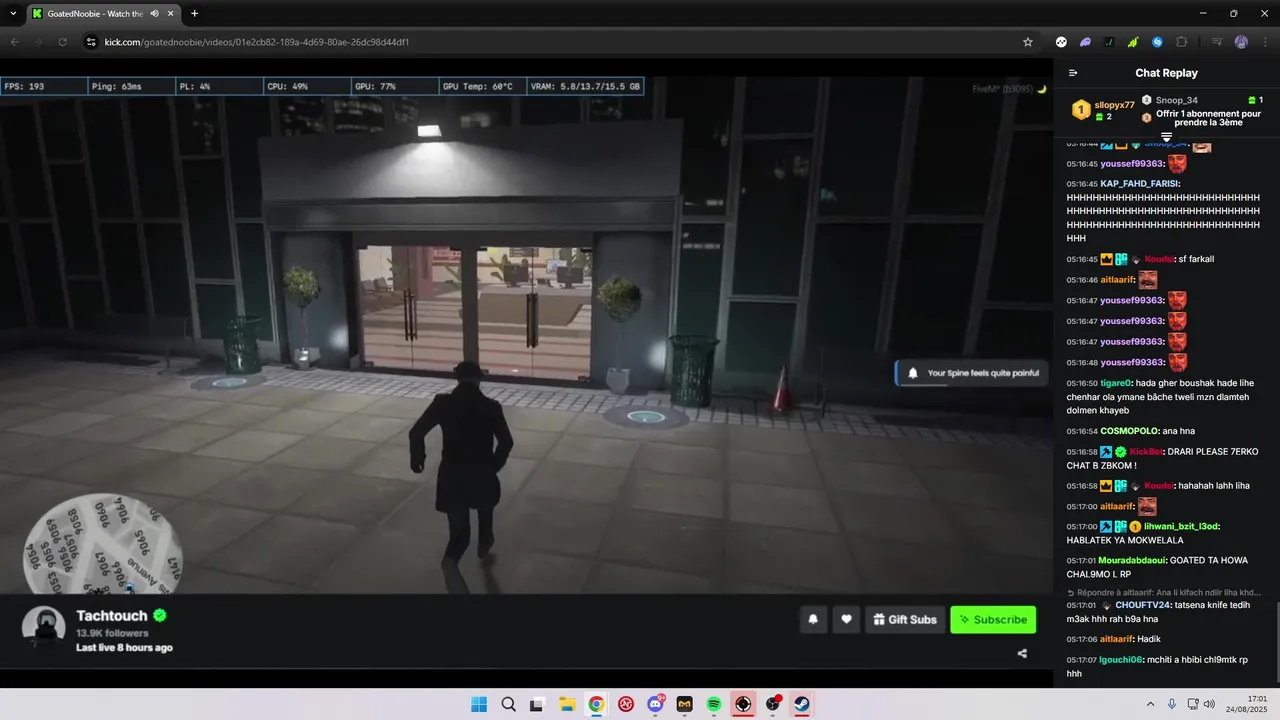Image resolution: width=1280 pixels, height=720 pixels.
Task: Open the green bar-chart extension
Action: coord(1133,42)
